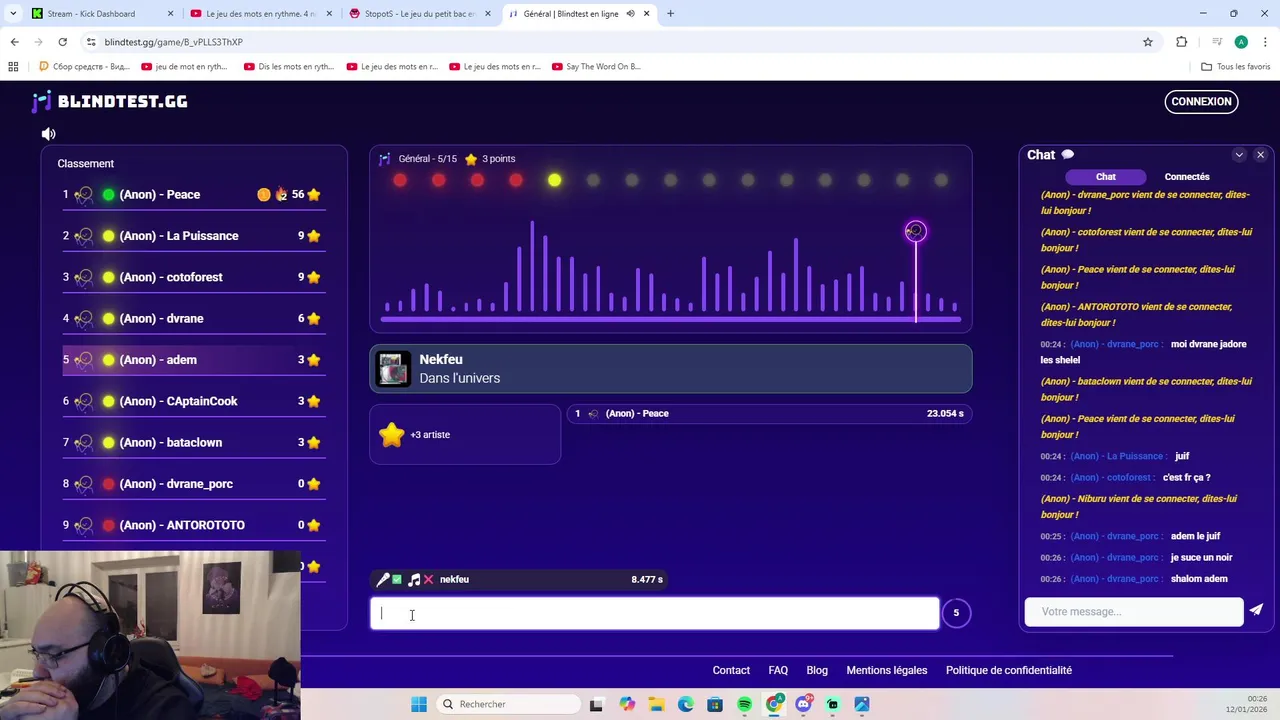Reload the current page
The image size is (1280, 720).
[x=62, y=42]
